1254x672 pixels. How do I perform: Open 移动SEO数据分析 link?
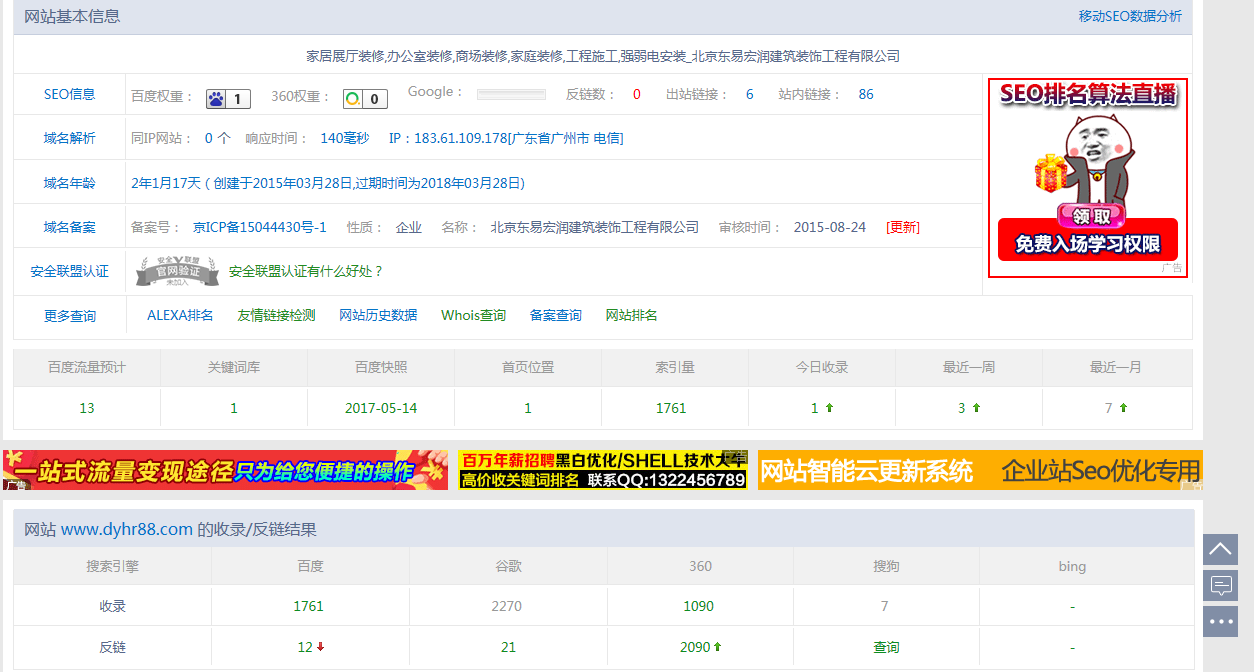[x=1130, y=16]
